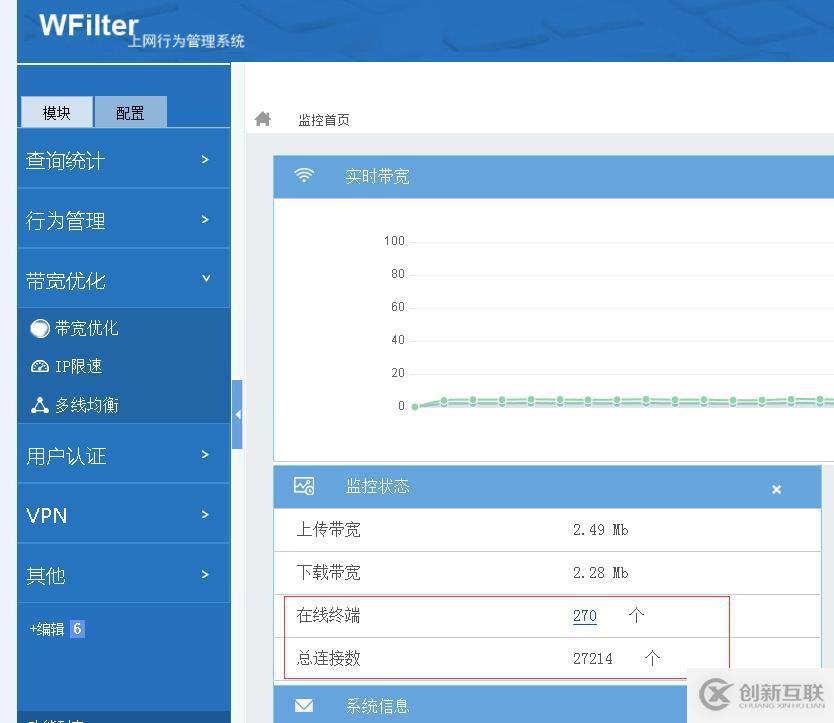Expand the 行为管理 menu section
This screenshot has height=723, width=834.
point(122,221)
